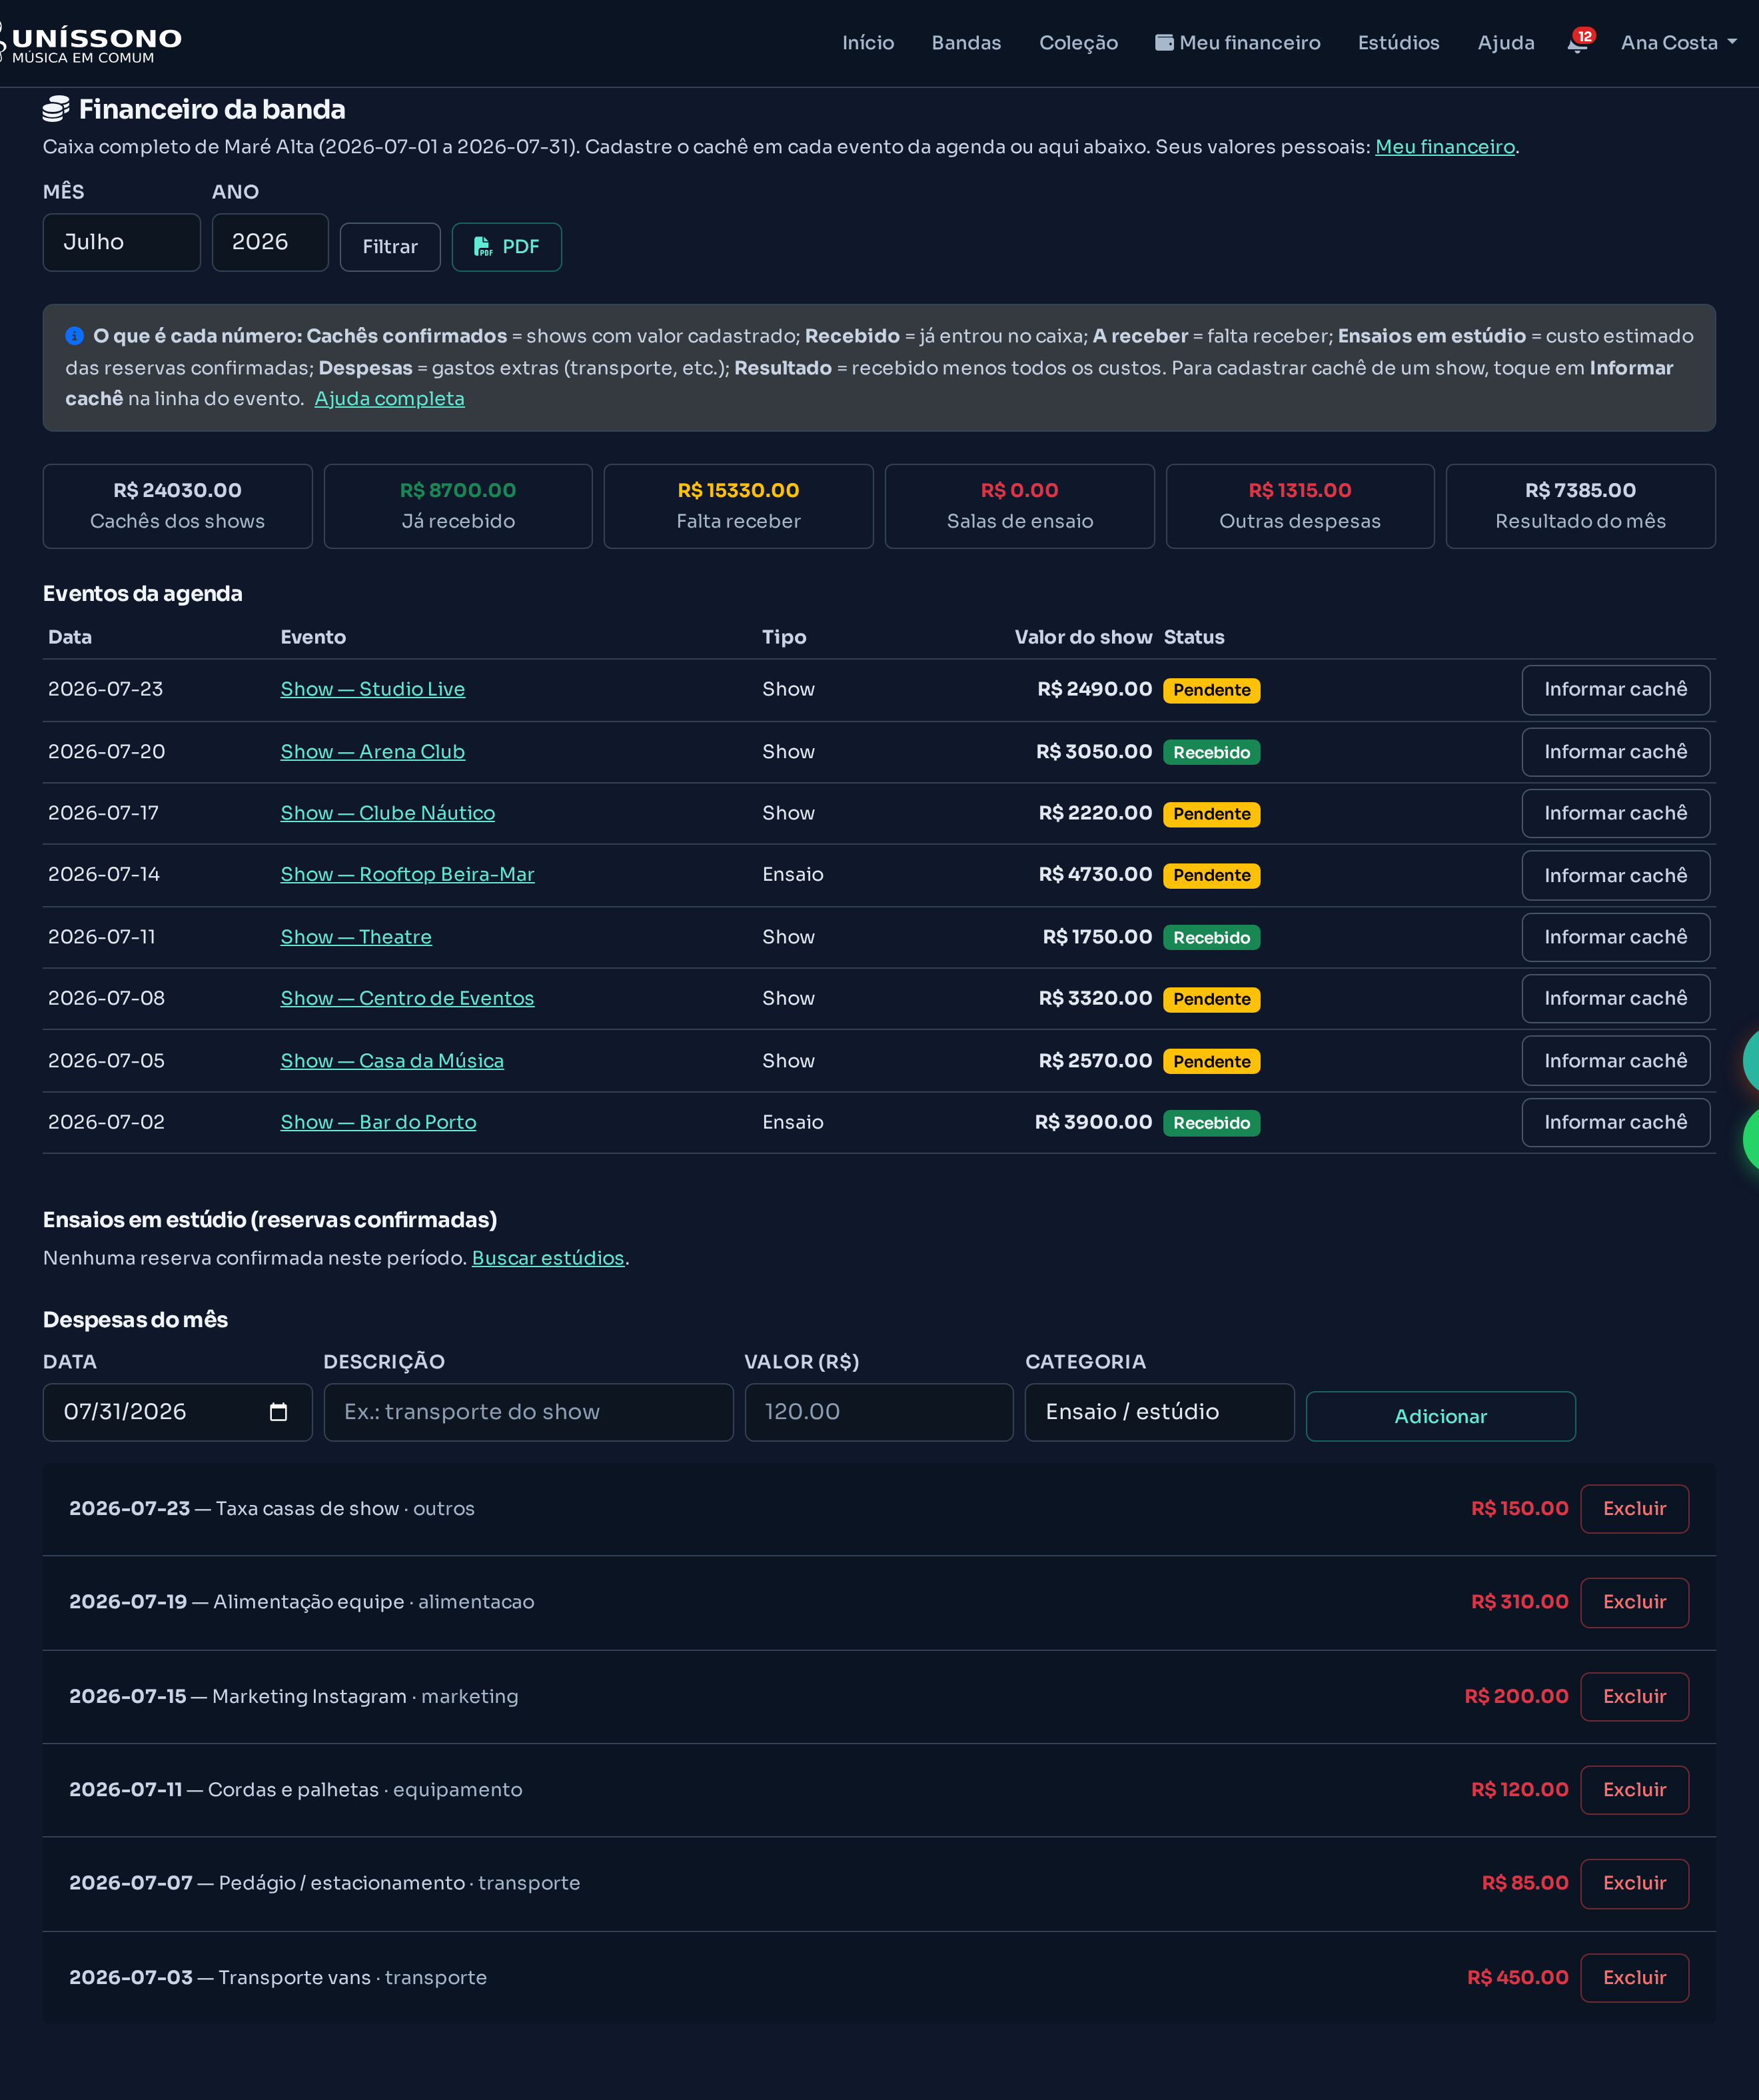
Task: Open the Ano dropdown showing 2026
Action: point(270,242)
